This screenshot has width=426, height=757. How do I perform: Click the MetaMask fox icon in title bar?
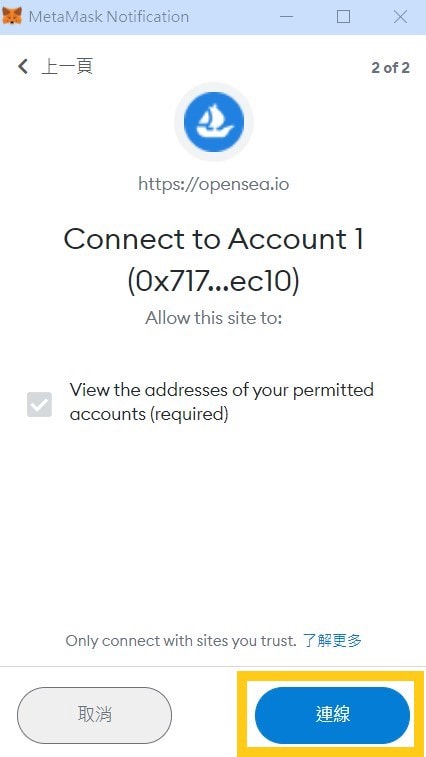click(12, 16)
